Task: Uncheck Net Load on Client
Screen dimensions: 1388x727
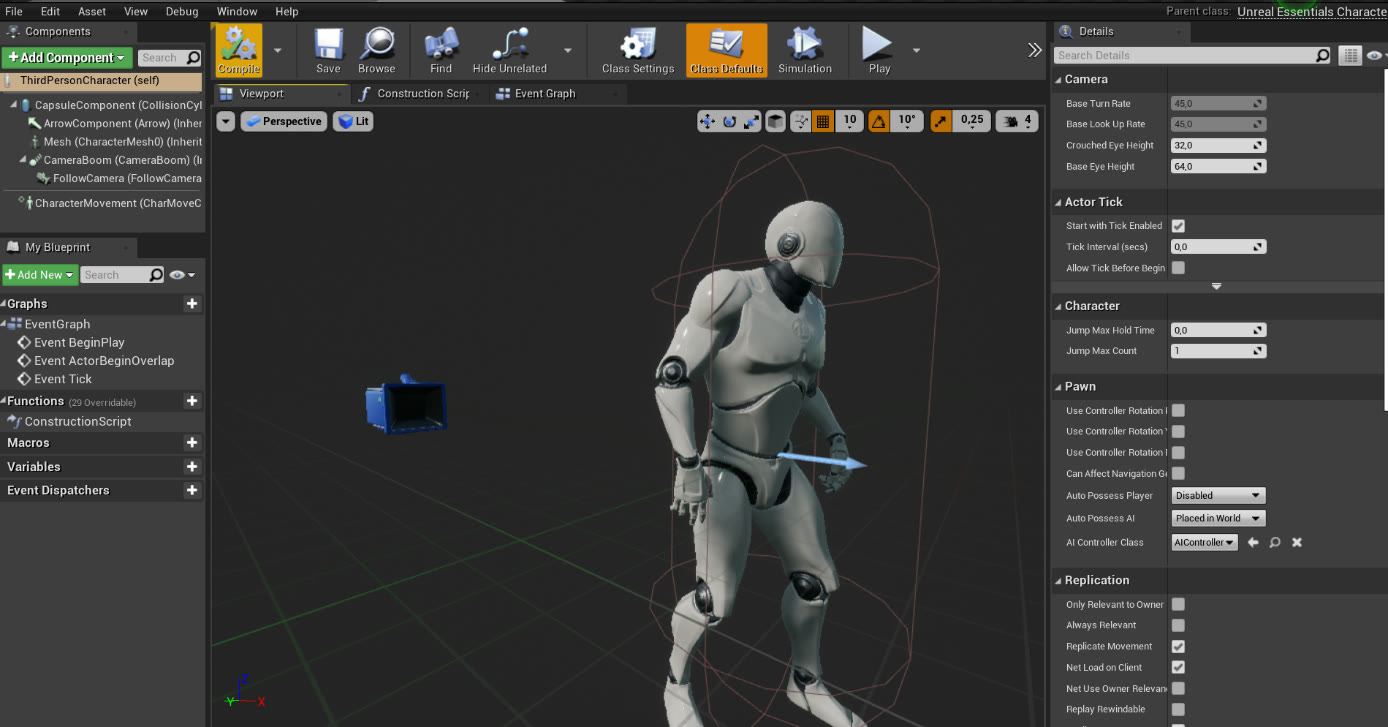Action: click(x=1178, y=667)
